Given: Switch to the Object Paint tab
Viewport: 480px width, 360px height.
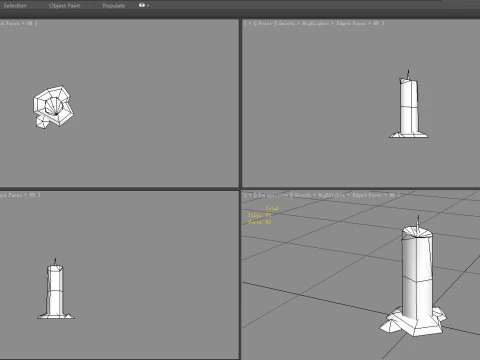Looking at the screenshot, I should pos(64,5).
